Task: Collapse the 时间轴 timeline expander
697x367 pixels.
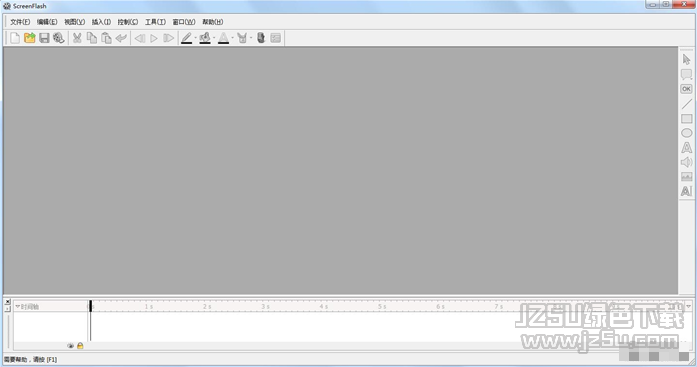Action: [x=17, y=307]
